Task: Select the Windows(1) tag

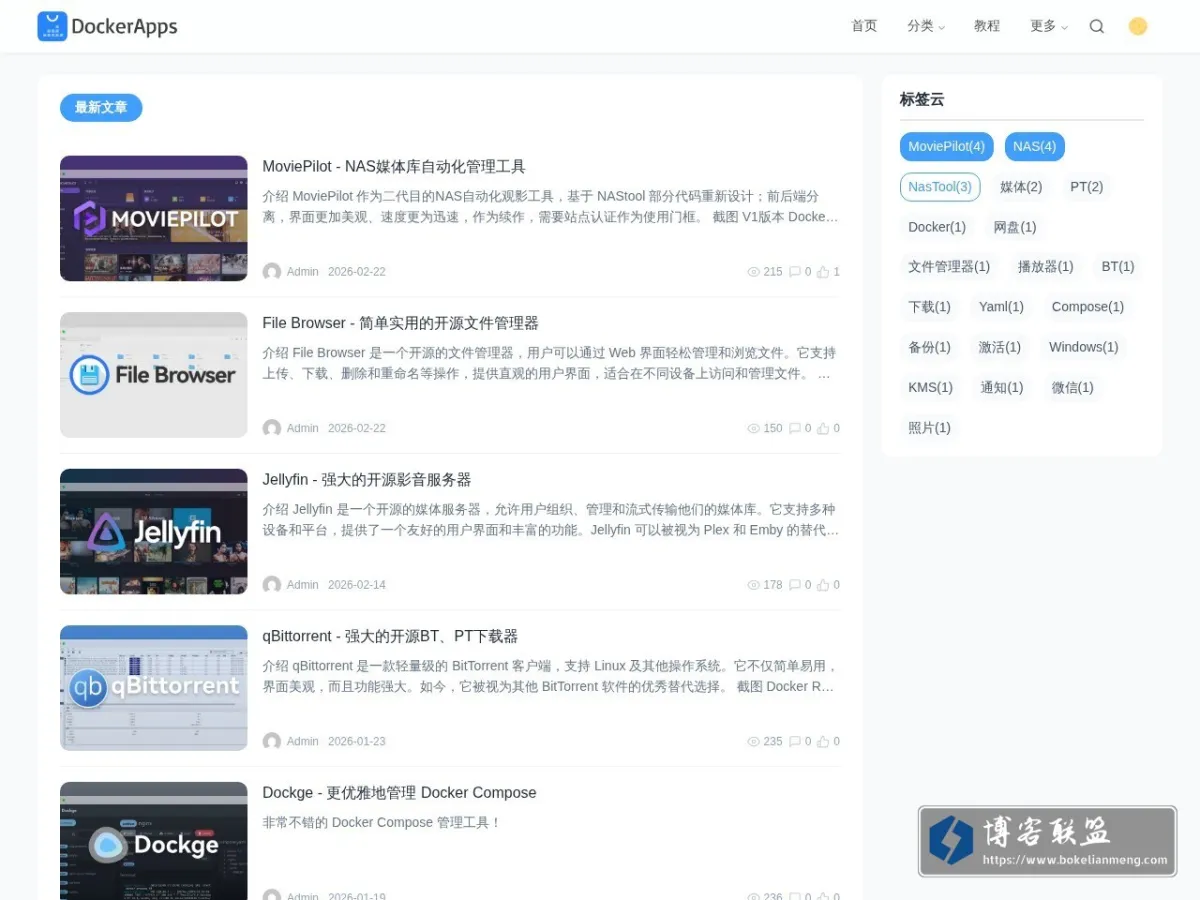Action: coord(1084,347)
